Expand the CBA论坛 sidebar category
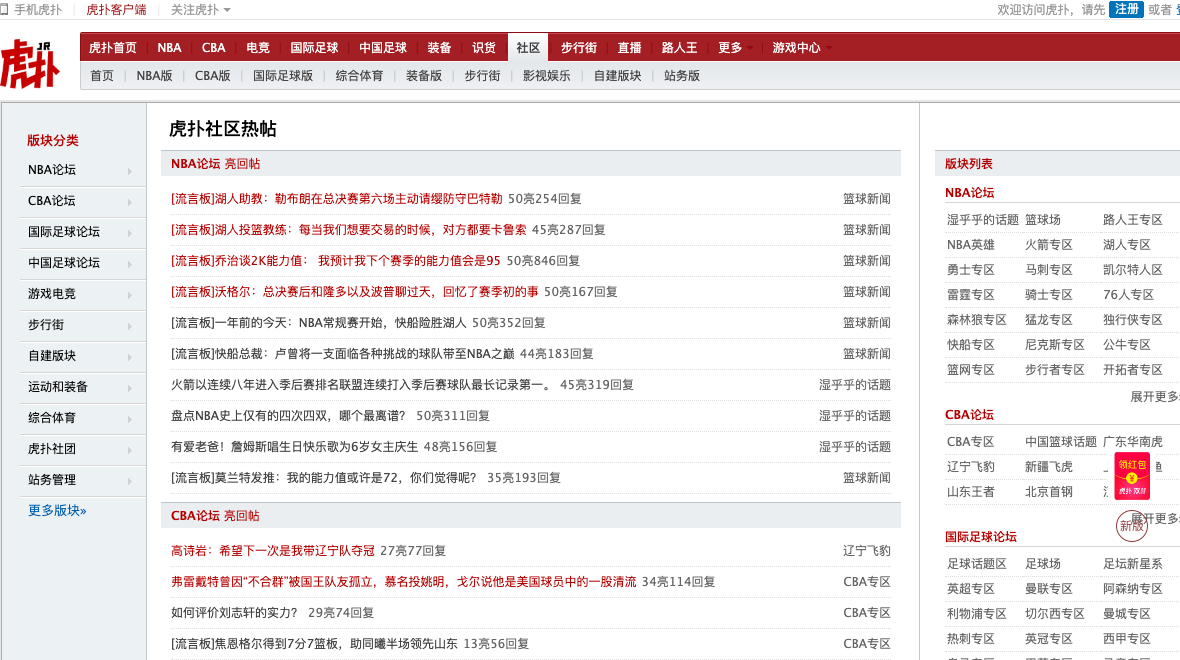This screenshot has height=660, width=1180. point(81,201)
